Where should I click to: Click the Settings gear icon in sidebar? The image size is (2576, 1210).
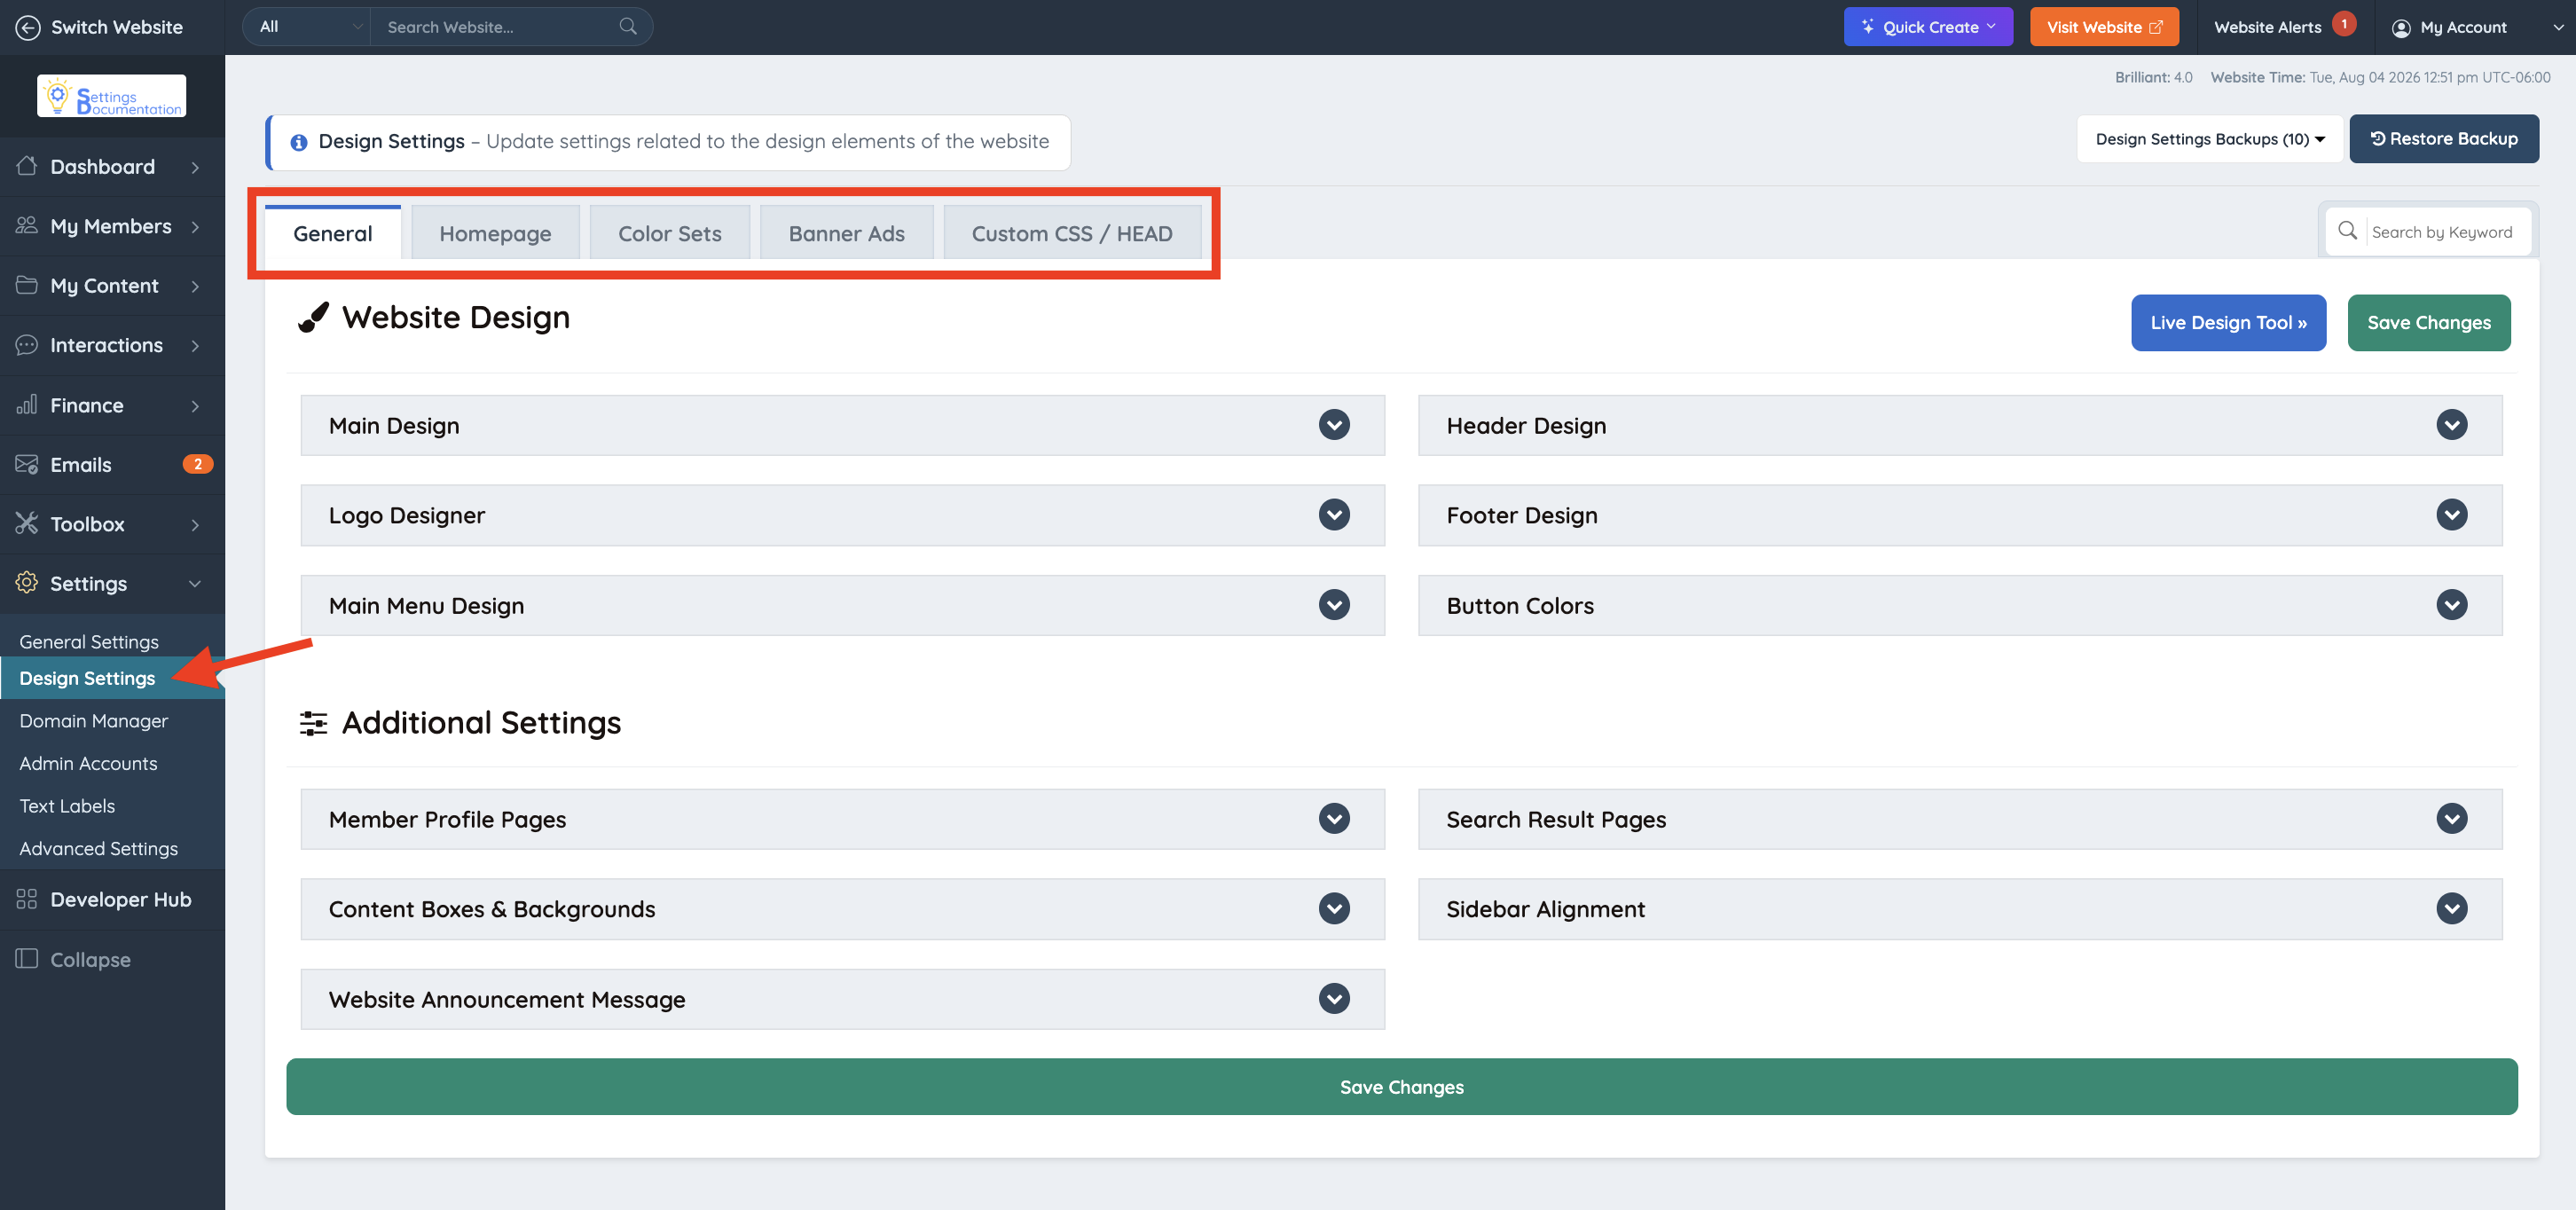tap(27, 583)
